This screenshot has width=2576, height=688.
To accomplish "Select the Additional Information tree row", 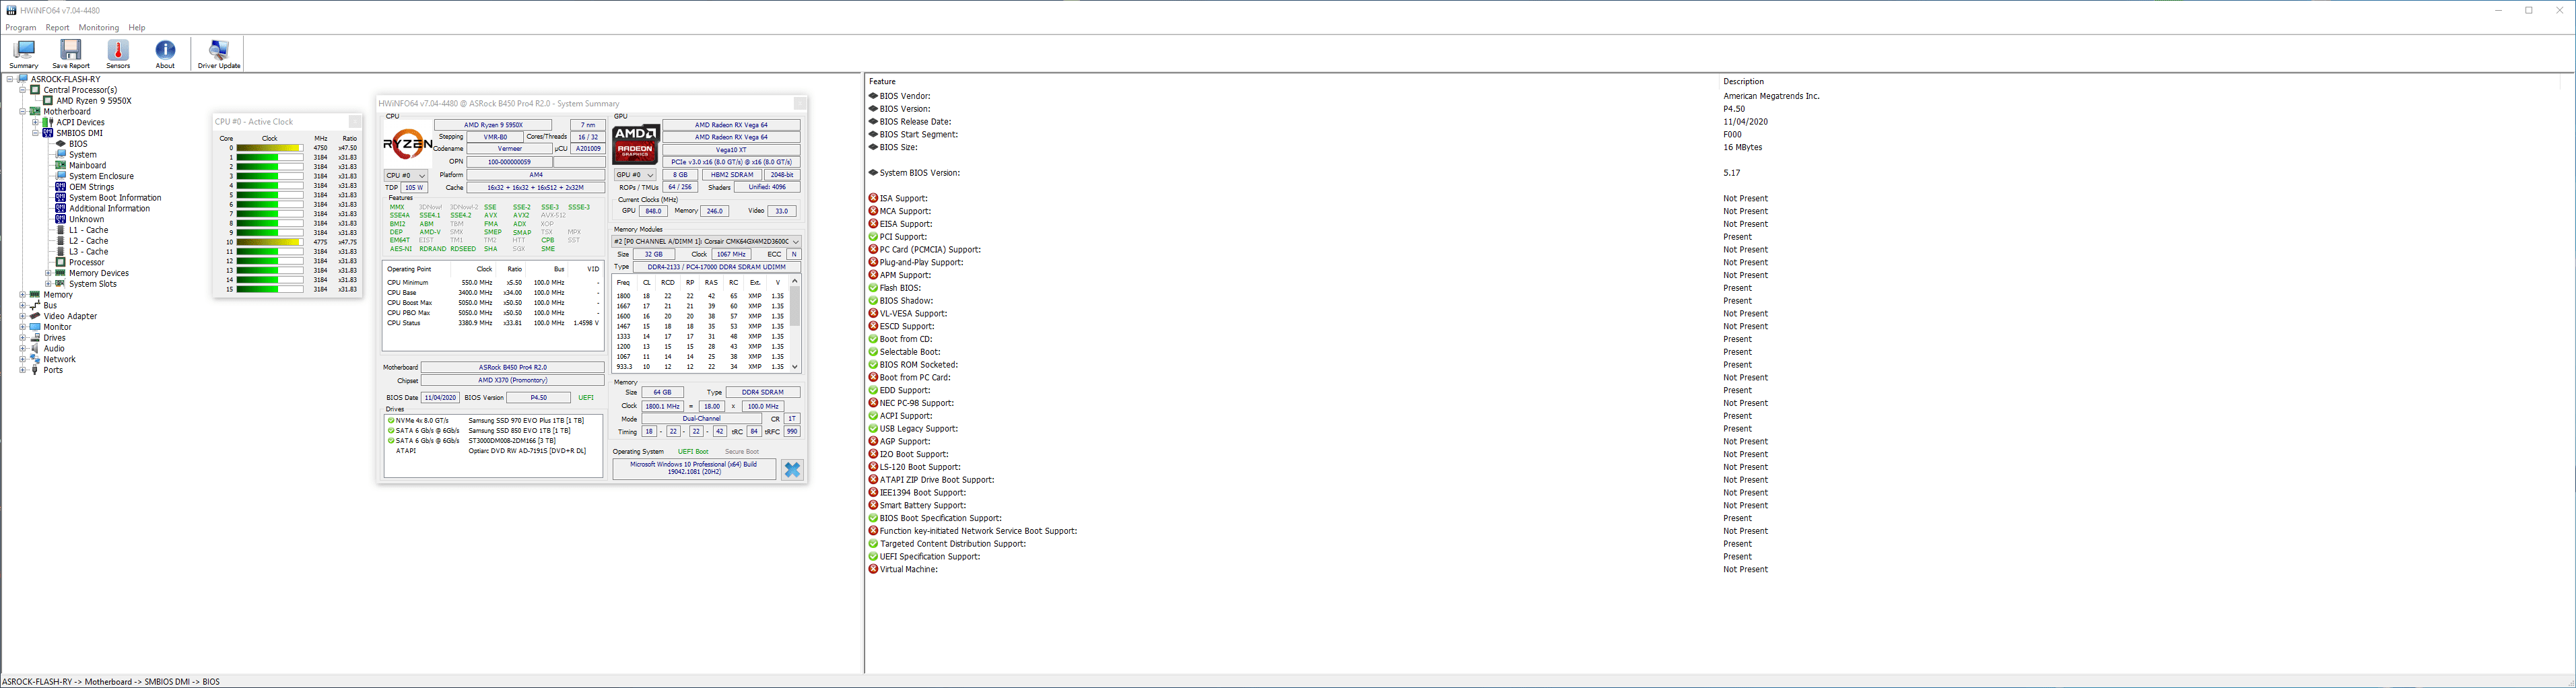I will 109,209.
